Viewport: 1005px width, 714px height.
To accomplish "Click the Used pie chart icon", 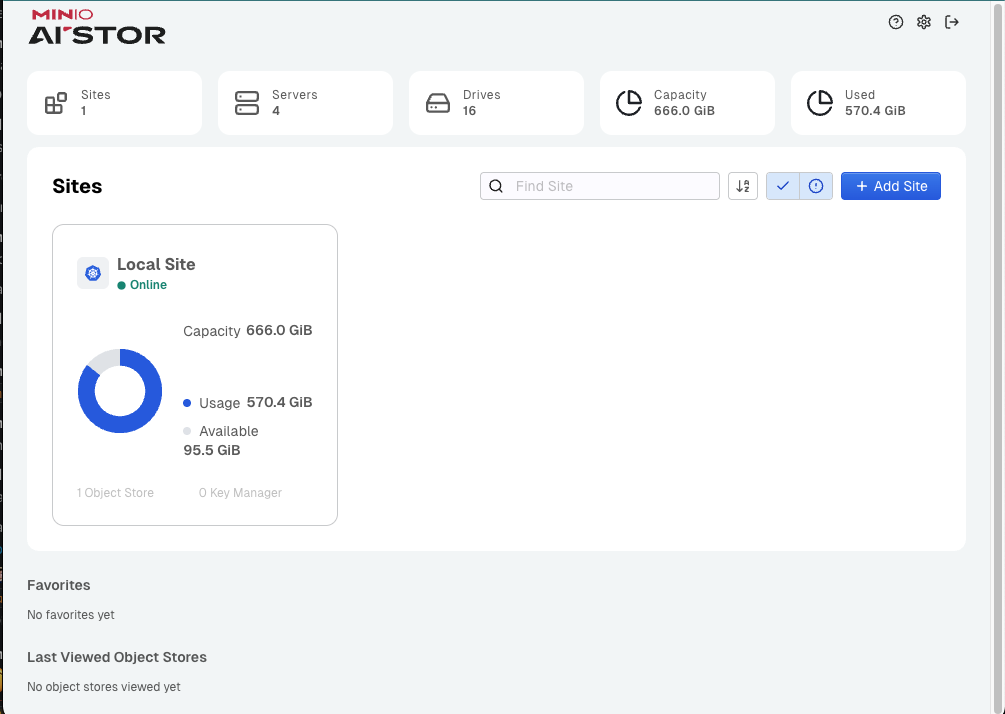I will coord(820,103).
